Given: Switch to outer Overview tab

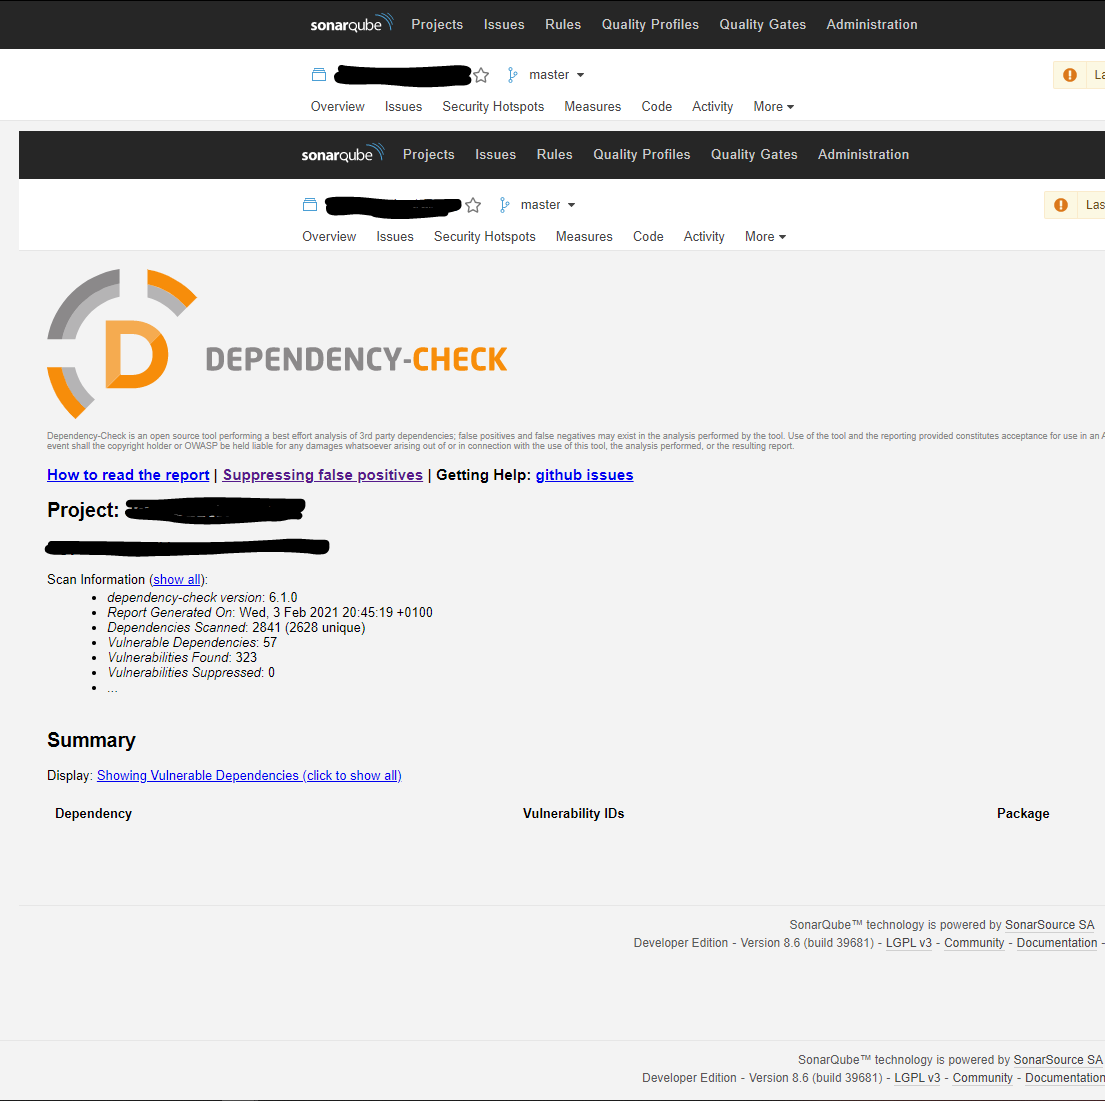Looking at the screenshot, I should coord(338,106).
